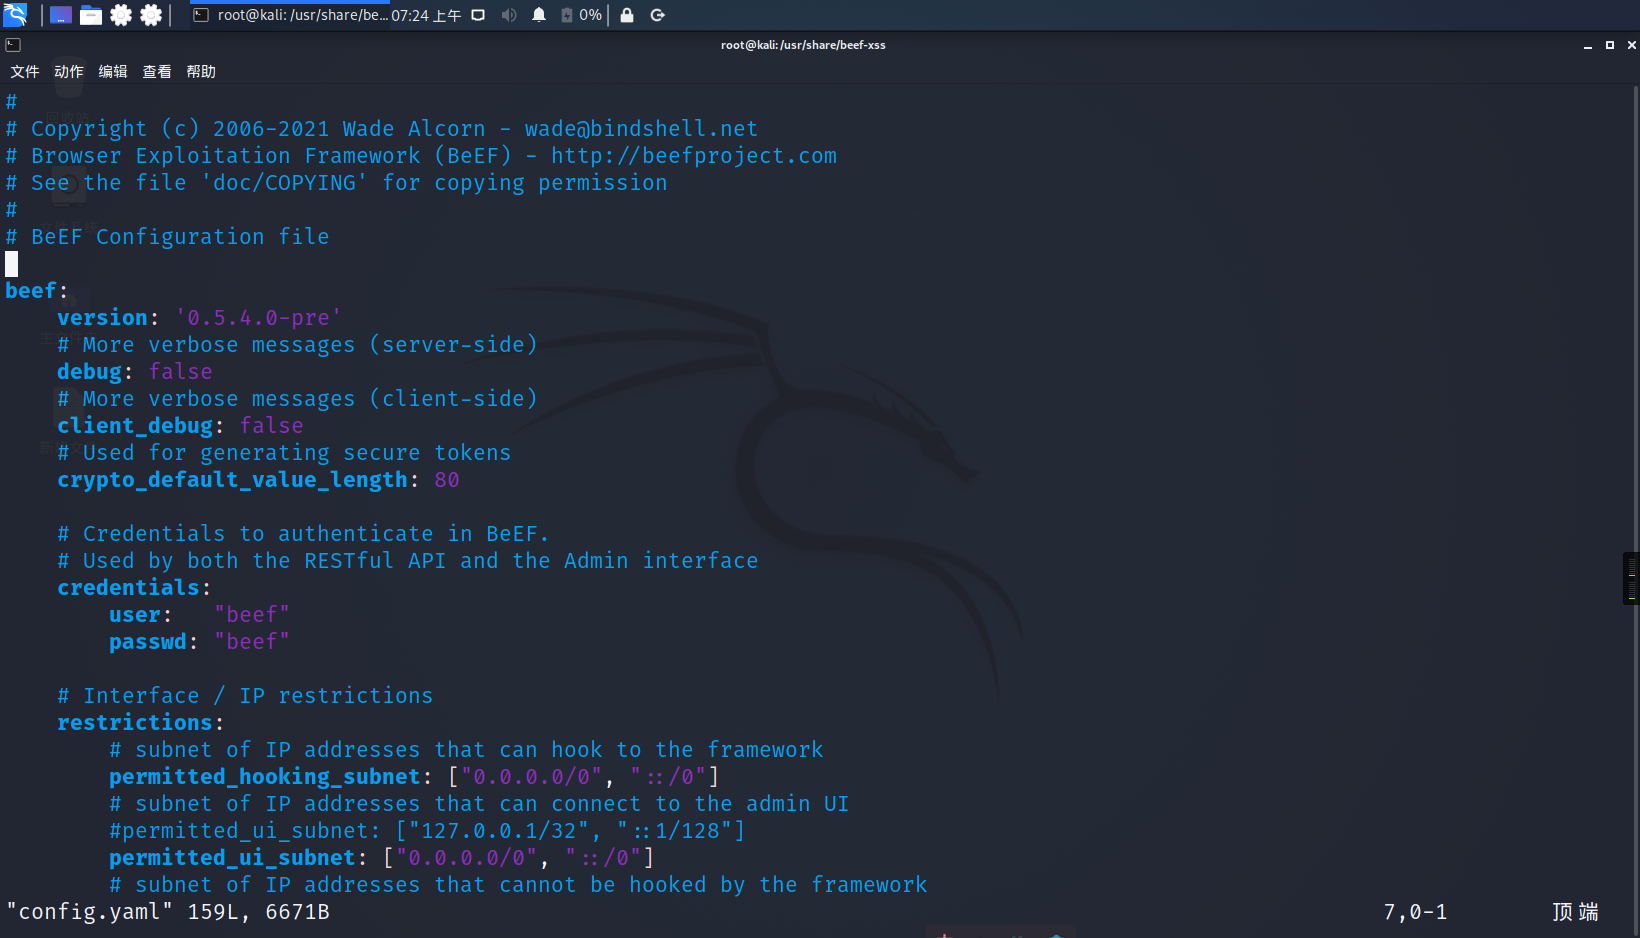This screenshot has width=1640, height=938.
Task: Open the 查看 menu
Action: pyautogui.click(x=156, y=71)
